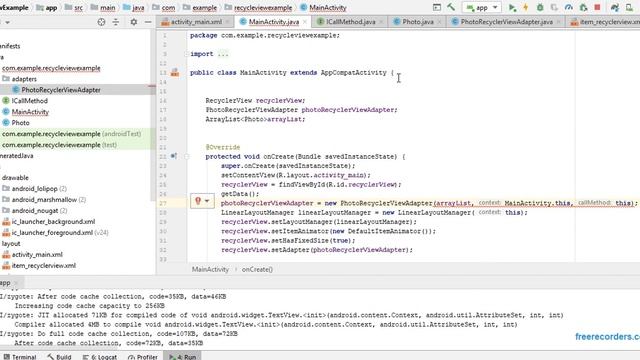Open project panel settings gear

click(x=133, y=22)
